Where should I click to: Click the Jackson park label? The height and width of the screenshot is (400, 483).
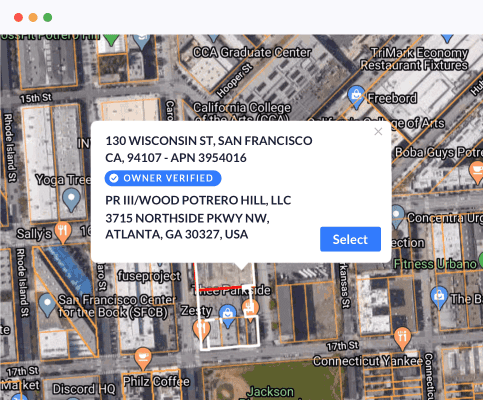click(x=270, y=392)
